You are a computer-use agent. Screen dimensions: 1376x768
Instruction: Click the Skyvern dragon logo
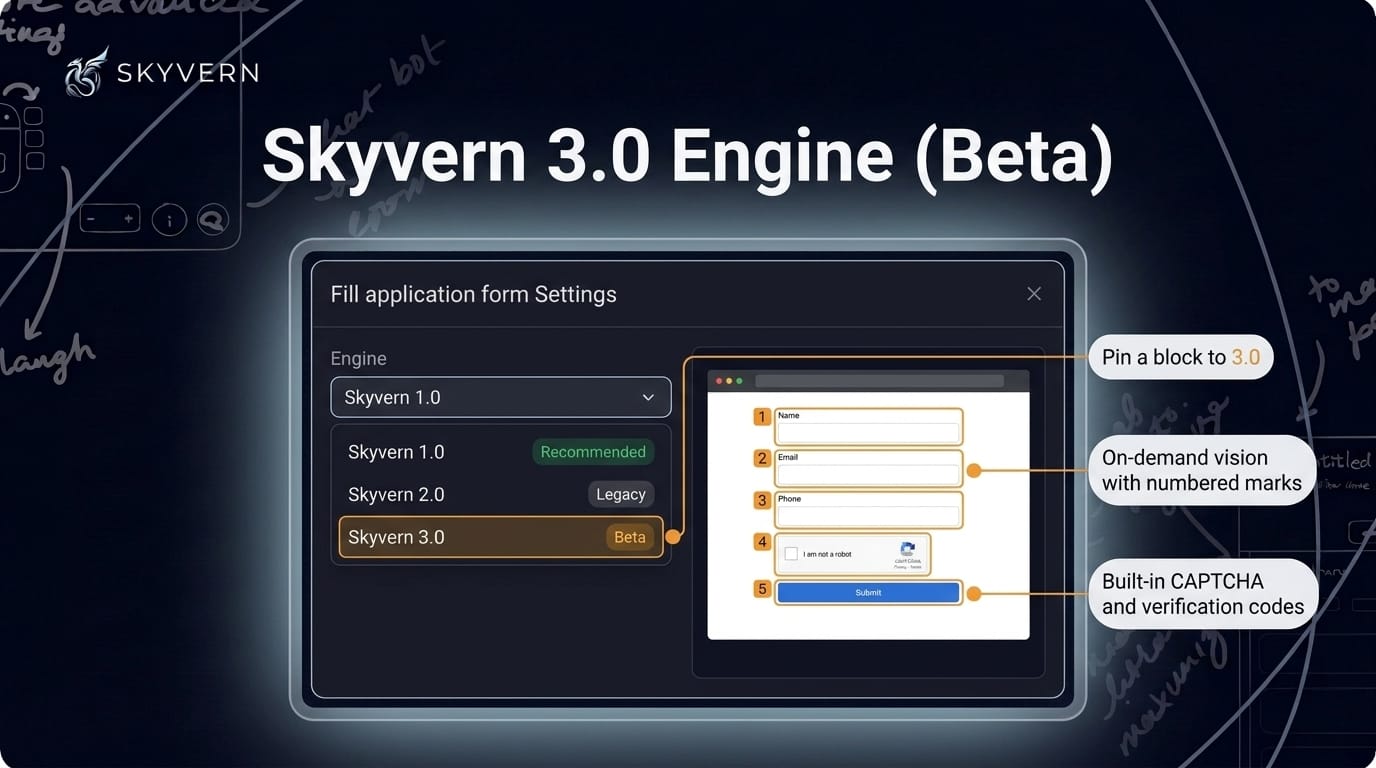[86, 72]
